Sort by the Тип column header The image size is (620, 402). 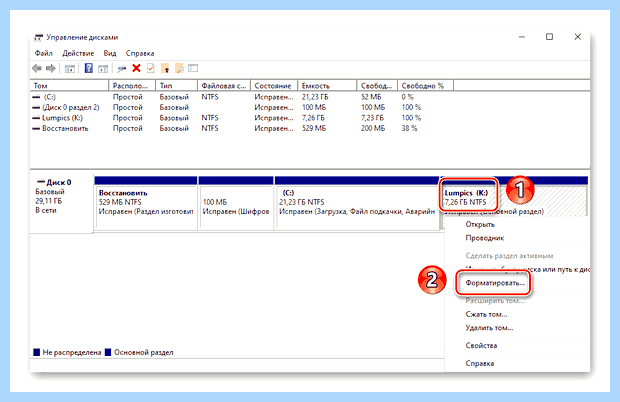point(176,86)
